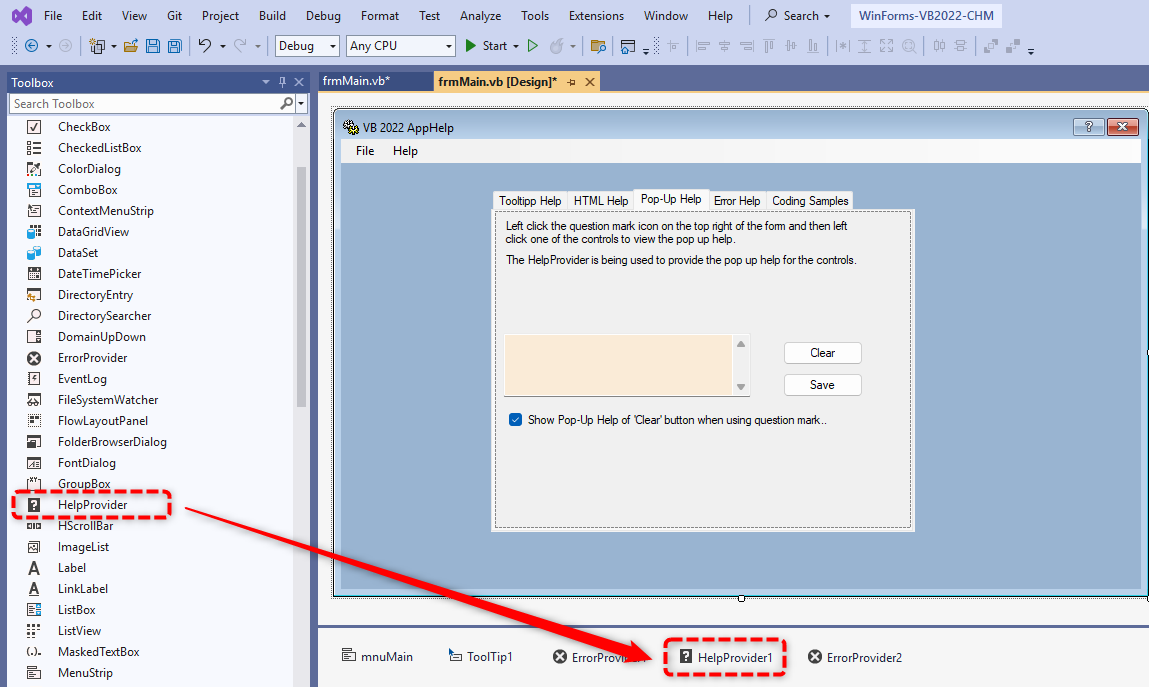This screenshot has height=687, width=1149.
Task: Click the Clear button on the form
Action: [x=822, y=352]
